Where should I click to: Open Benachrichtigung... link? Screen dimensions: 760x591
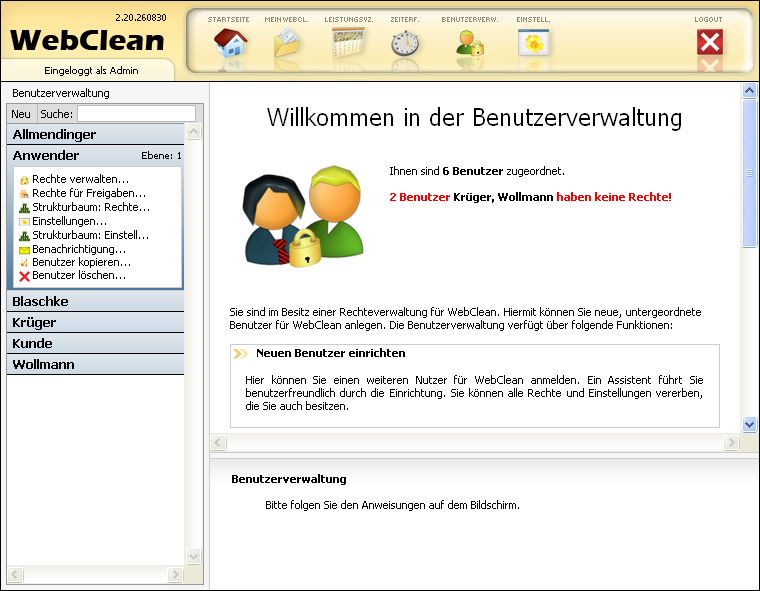pyautogui.click(x=79, y=249)
